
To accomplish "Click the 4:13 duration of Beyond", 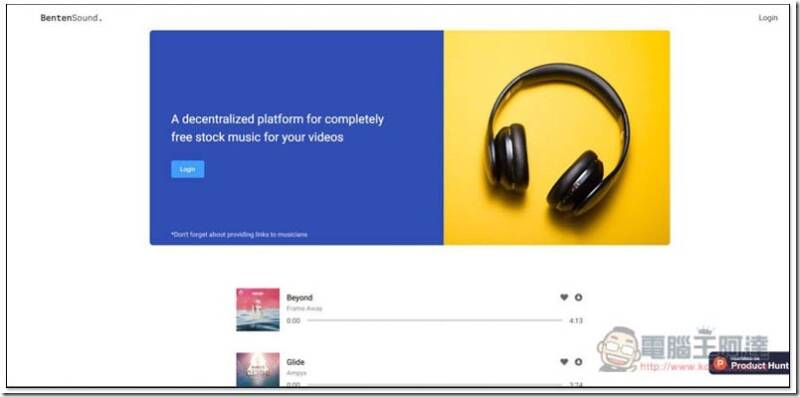I will [576, 321].
